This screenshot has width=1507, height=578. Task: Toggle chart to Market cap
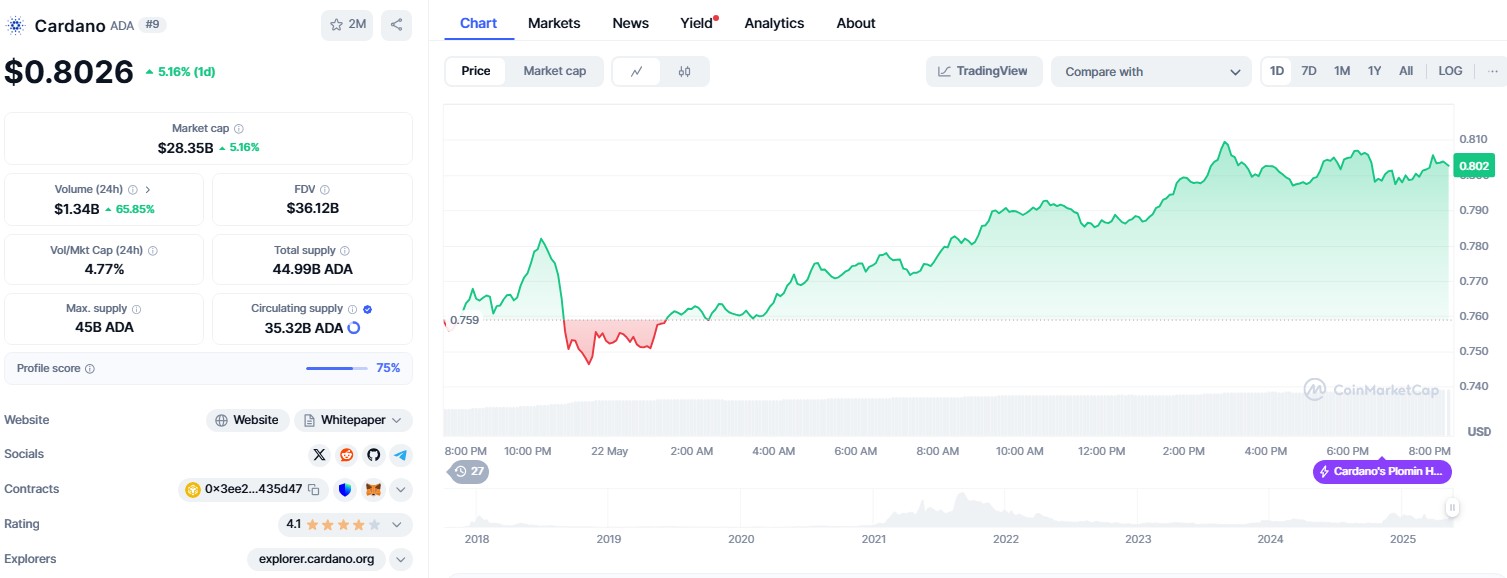(554, 71)
